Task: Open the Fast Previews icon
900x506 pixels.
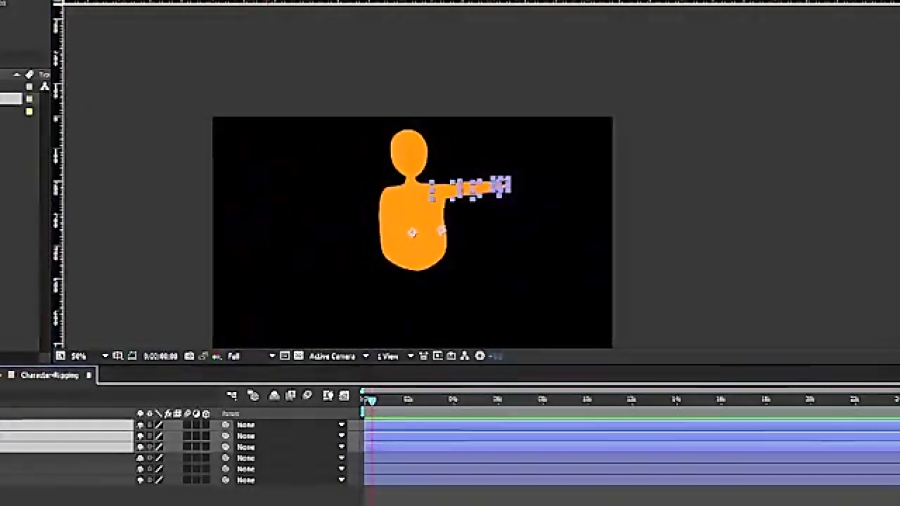Action: click(x=437, y=356)
